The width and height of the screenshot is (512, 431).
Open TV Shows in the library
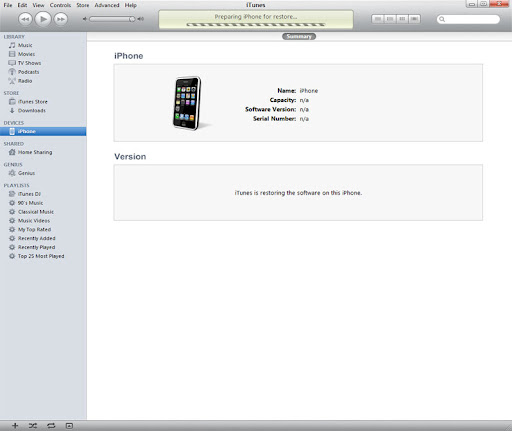[43, 63]
